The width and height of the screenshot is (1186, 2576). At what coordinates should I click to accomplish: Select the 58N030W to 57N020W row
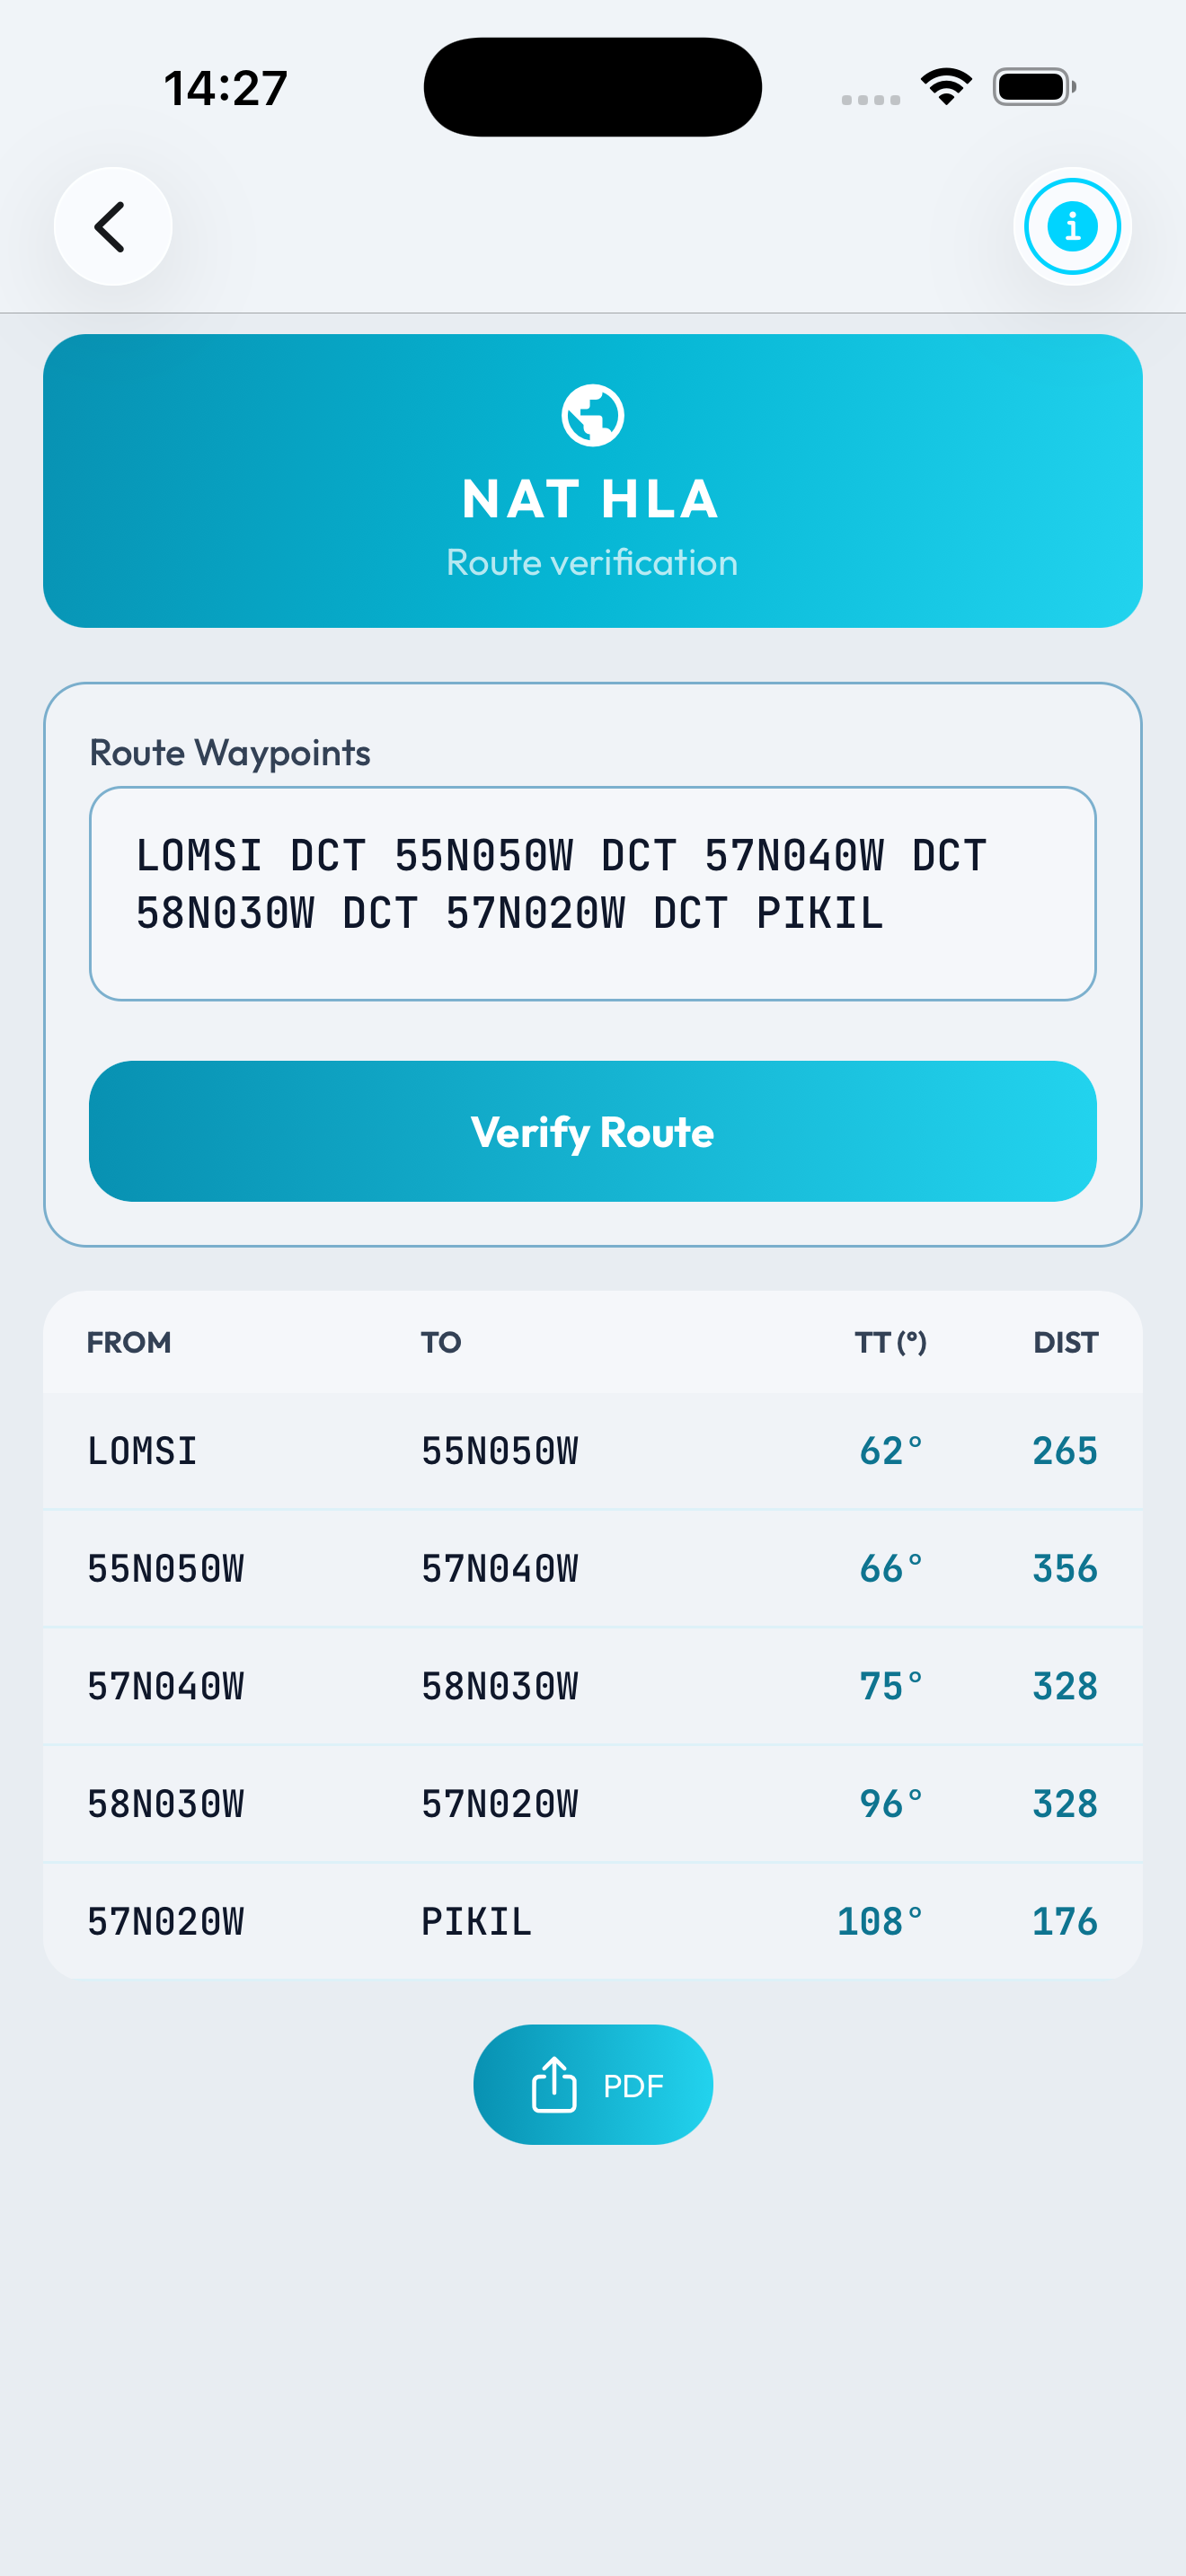592,1803
